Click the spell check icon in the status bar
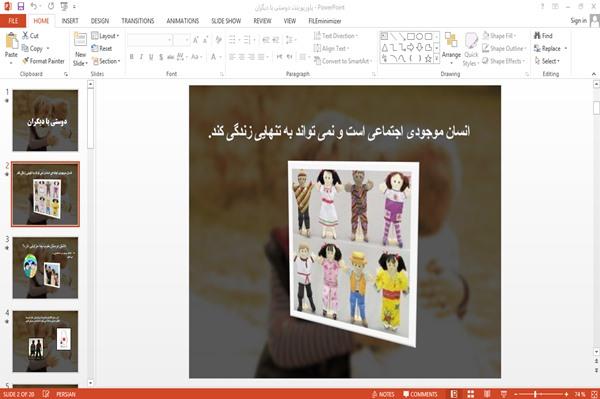Image resolution: width=600 pixels, height=399 pixels. 46,394
